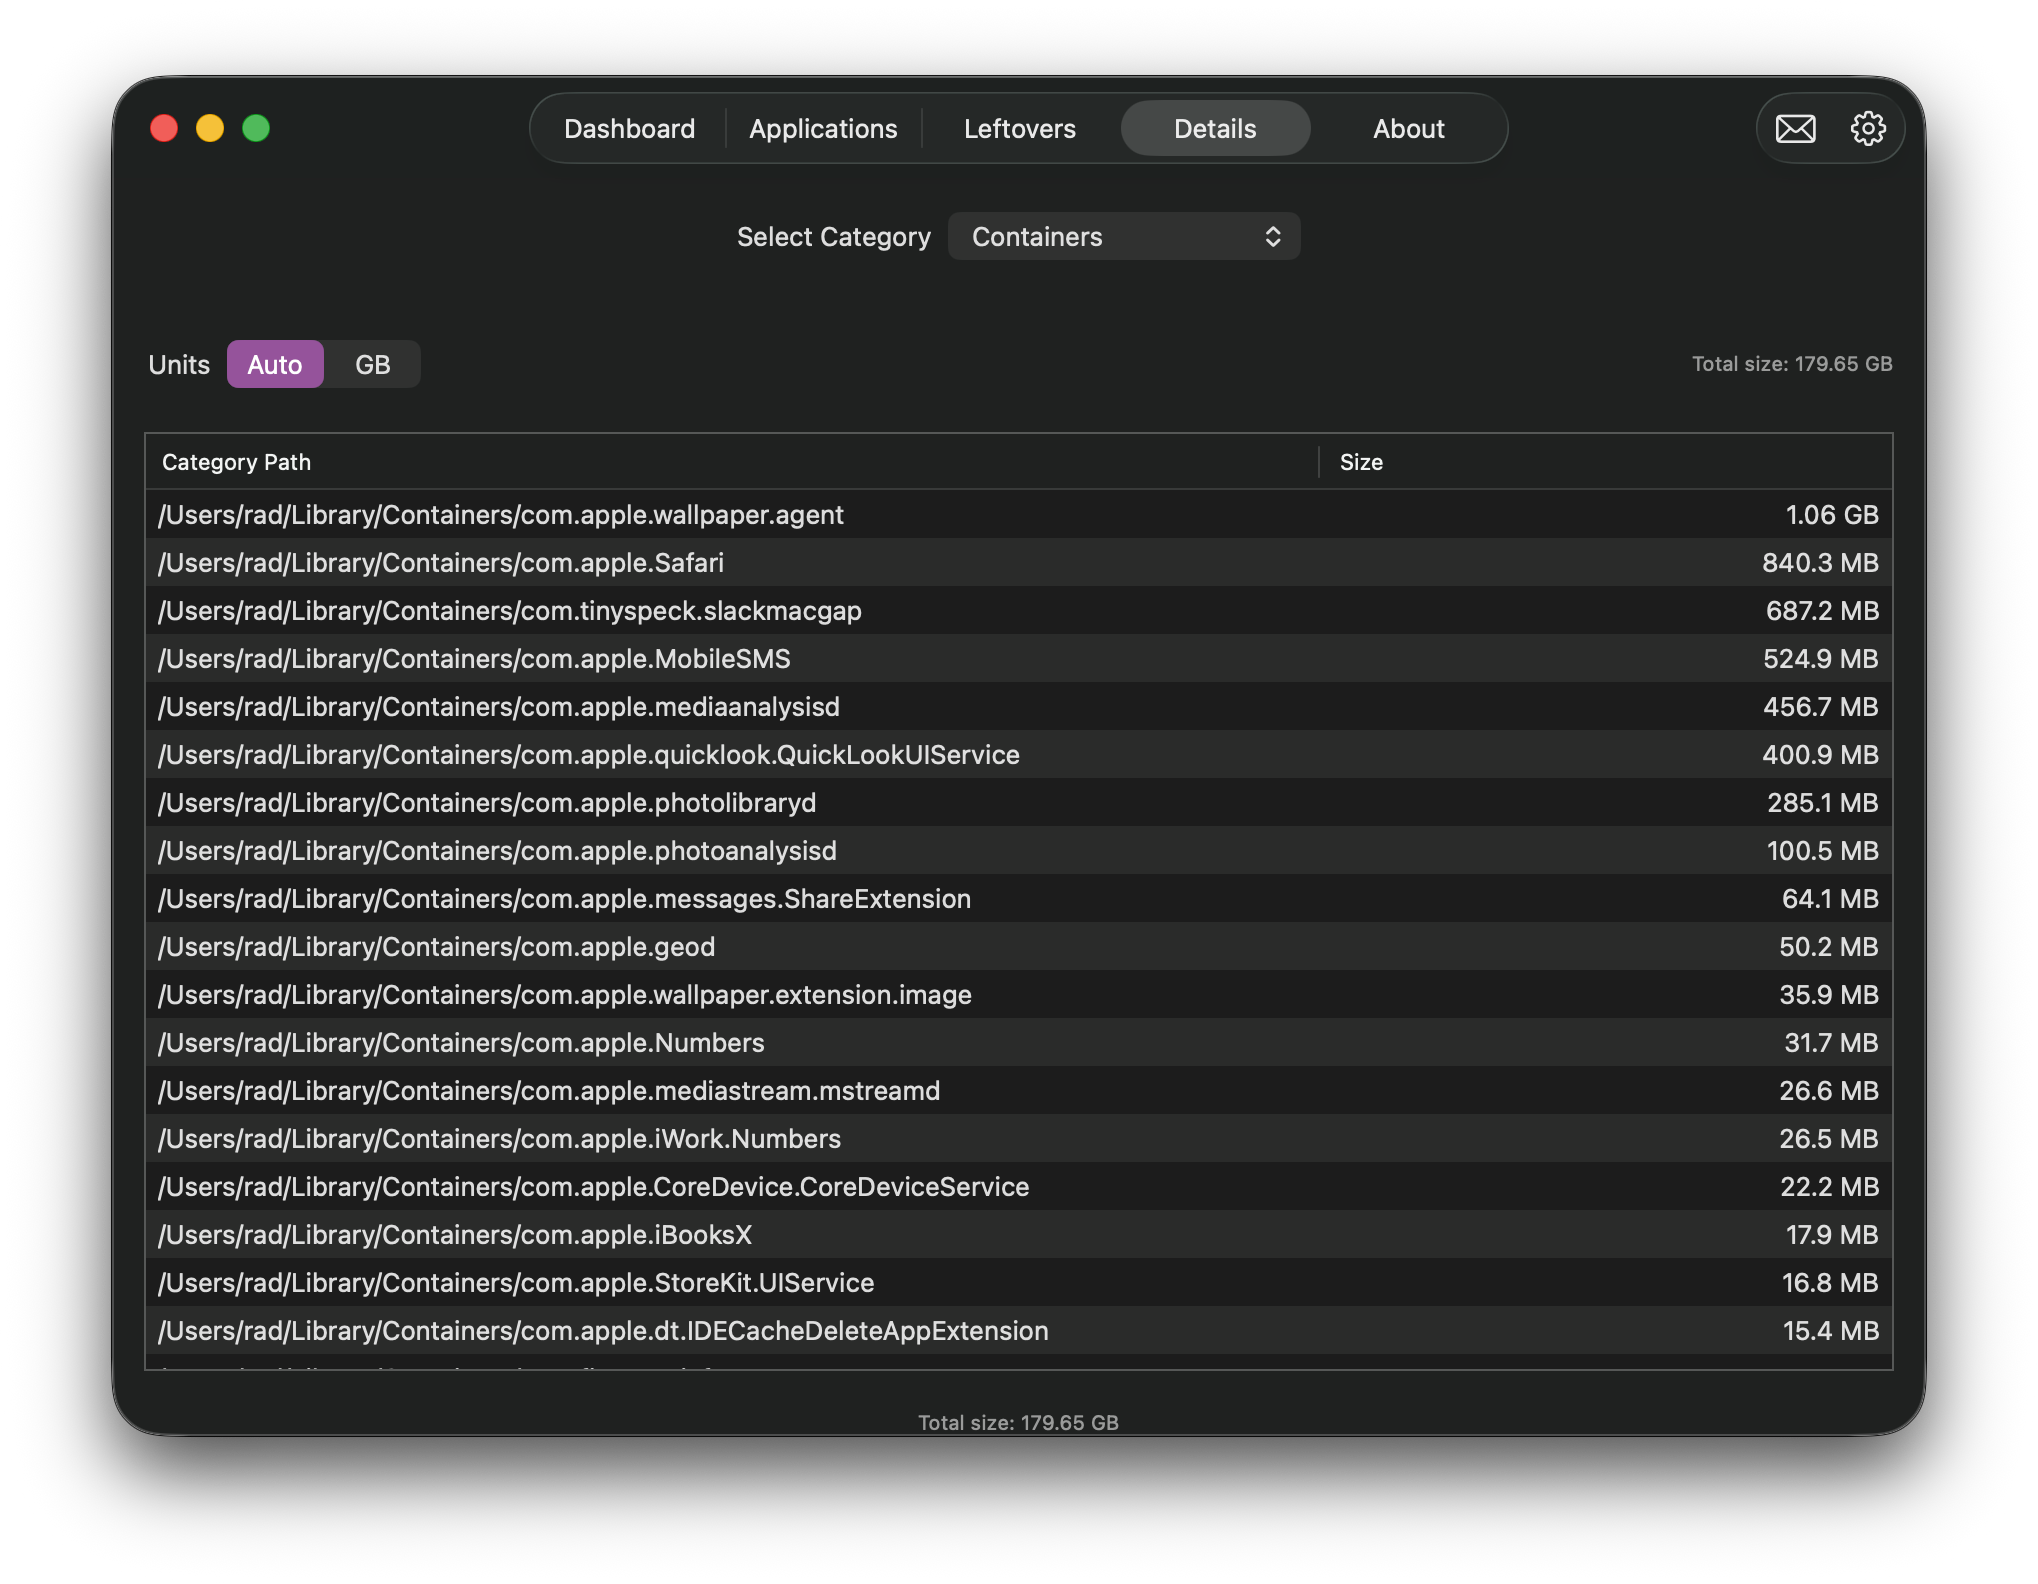2038x1584 pixels.
Task: Click the 285.1 MB size value
Action: pos(1823,803)
